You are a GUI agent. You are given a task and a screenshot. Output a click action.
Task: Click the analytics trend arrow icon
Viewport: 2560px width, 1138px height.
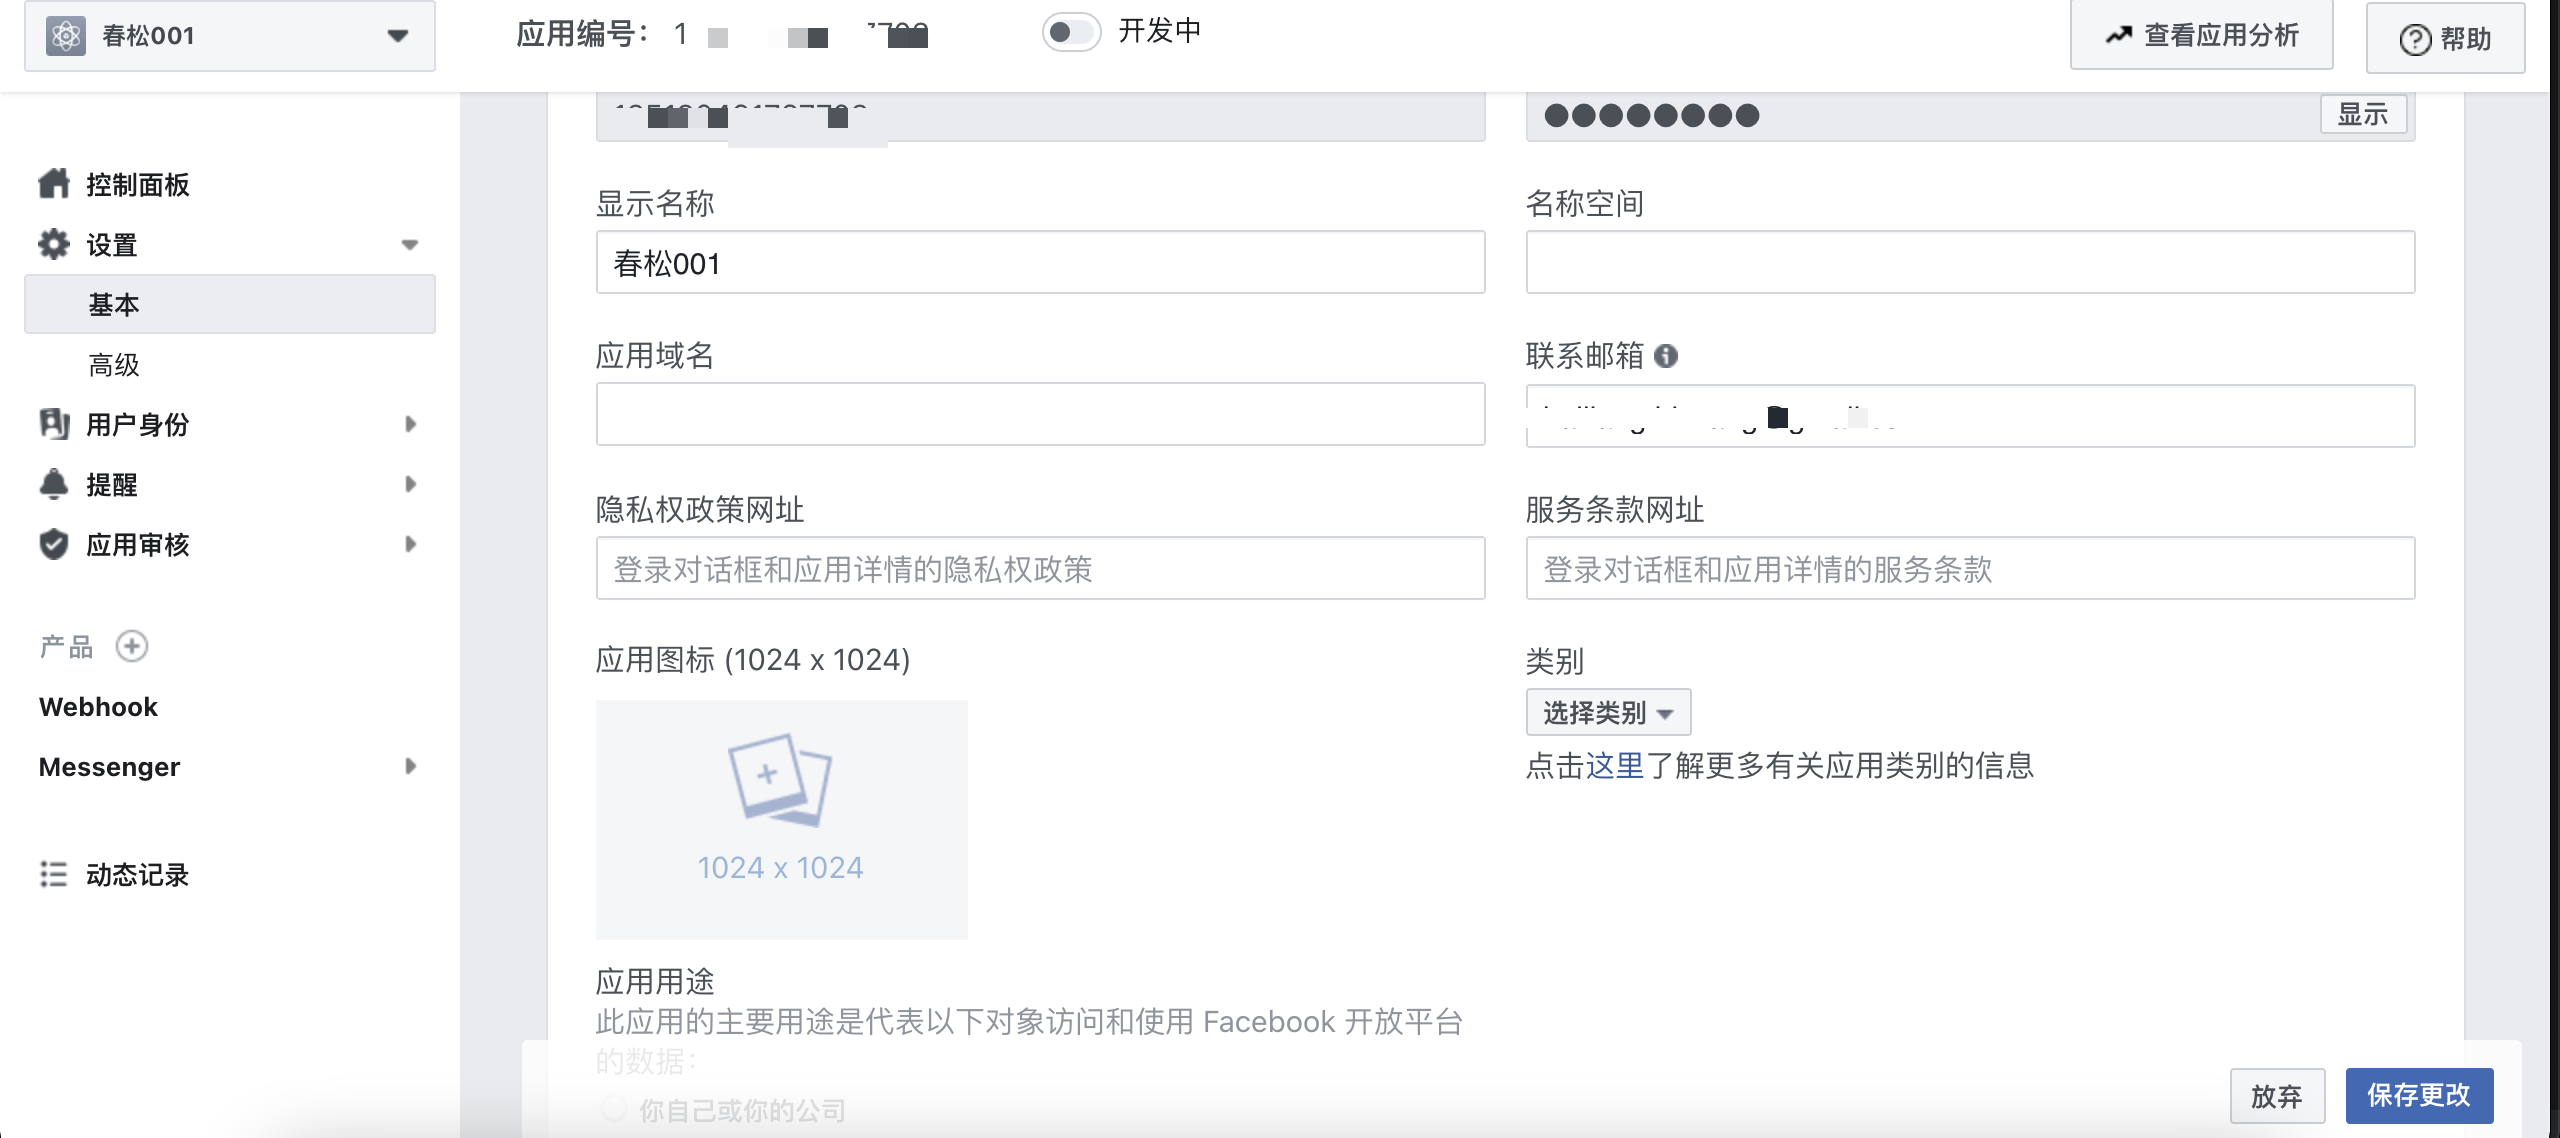(x=2118, y=36)
